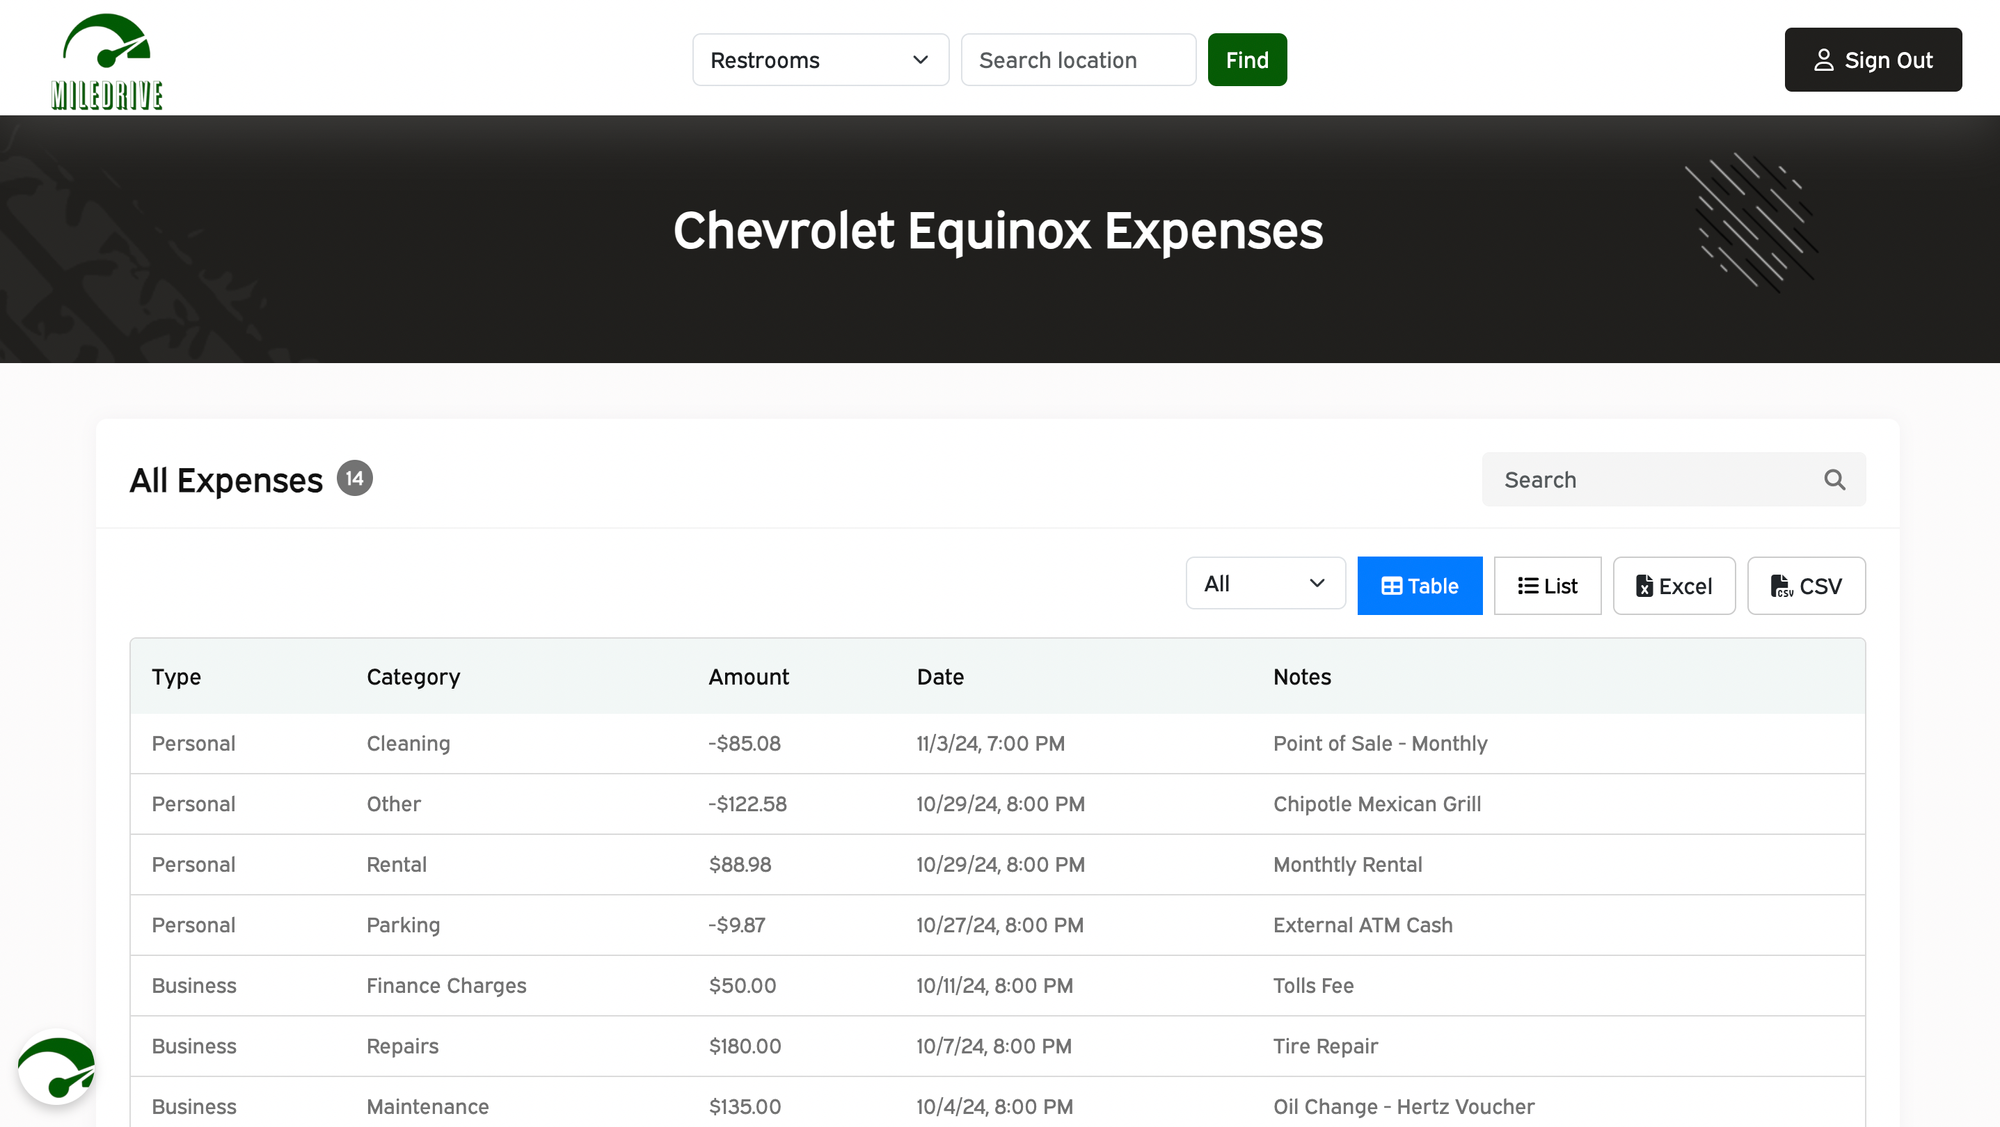
Task: Focus the Search location field
Action: pyautogui.click(x=1077, y=60)
